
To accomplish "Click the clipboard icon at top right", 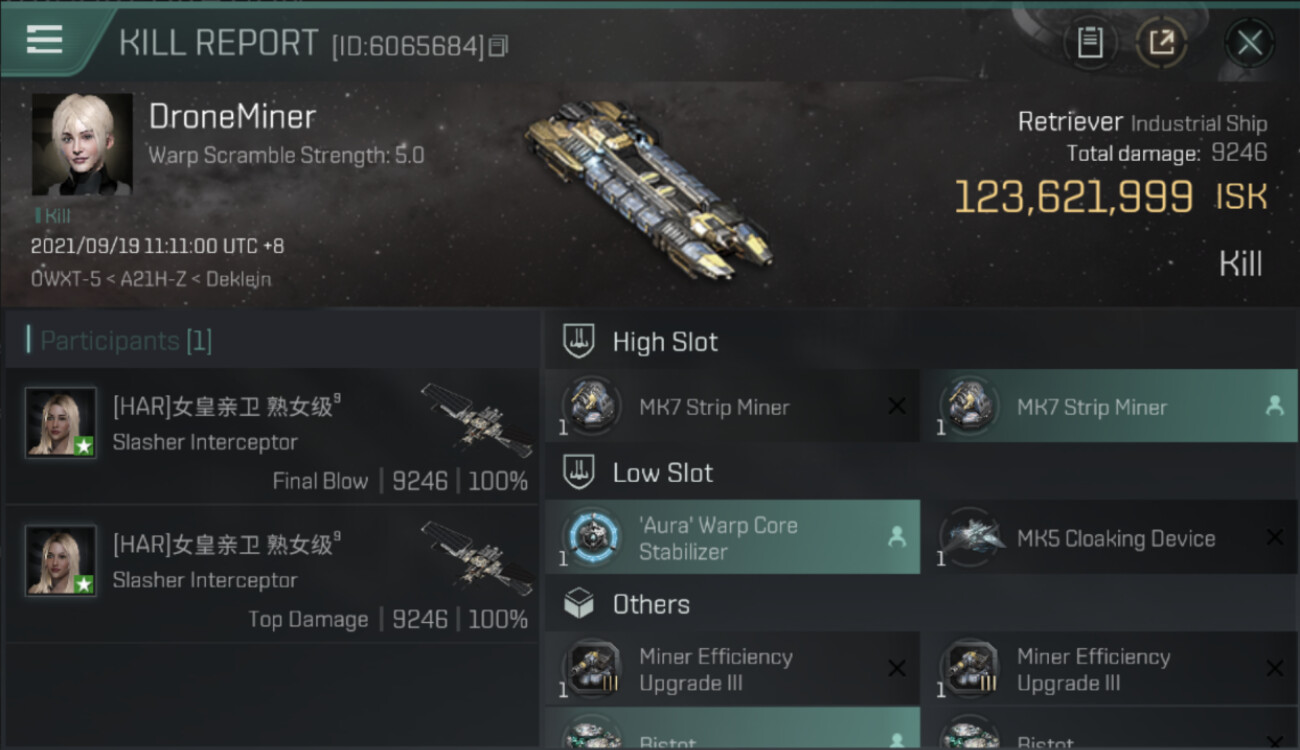I will pyautogui.click(x=1089, y=43).
